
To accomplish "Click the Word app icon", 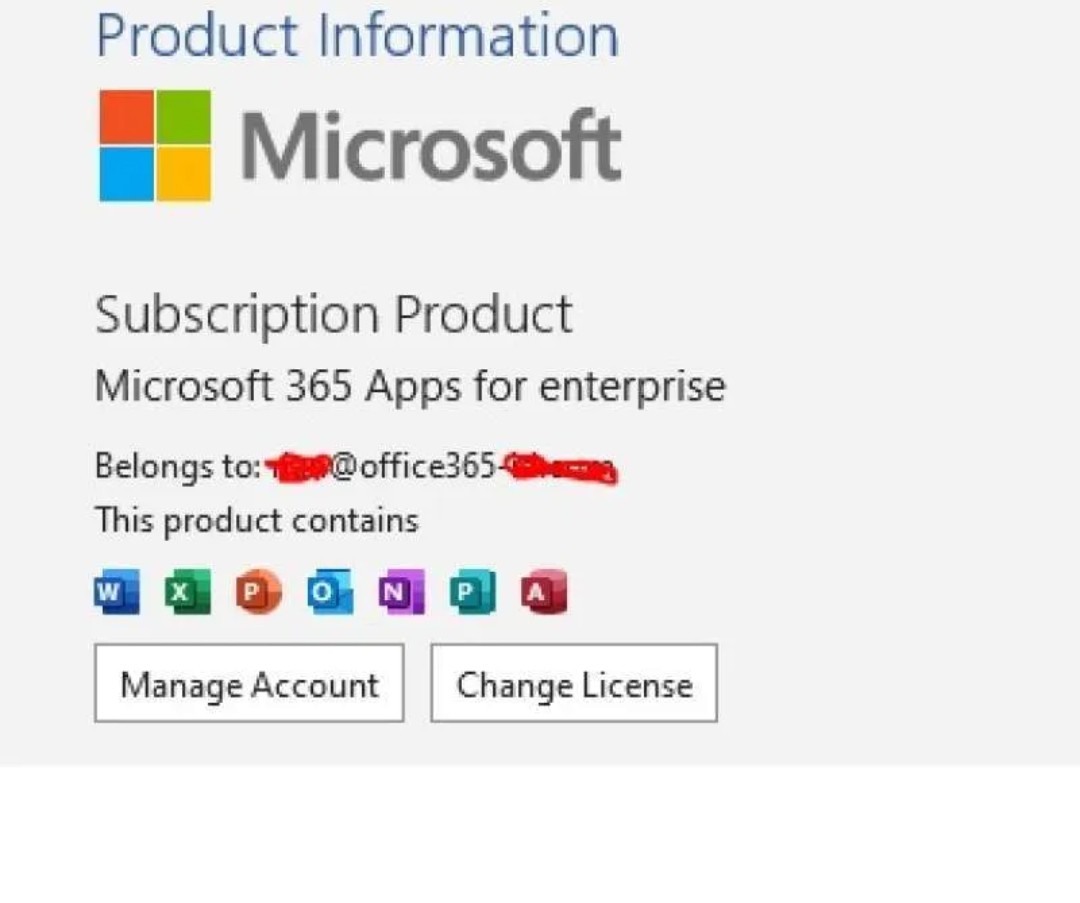I will [116, 591].
